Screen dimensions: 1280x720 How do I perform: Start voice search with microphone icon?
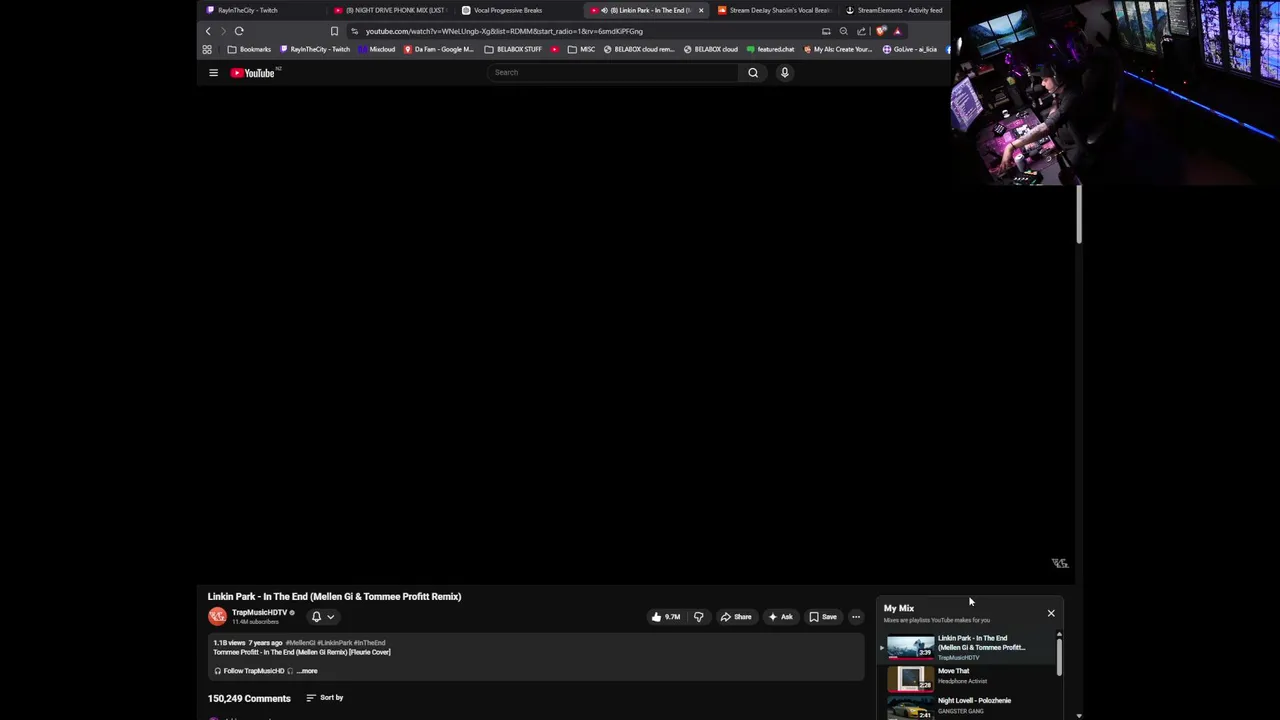coord(785,72)
